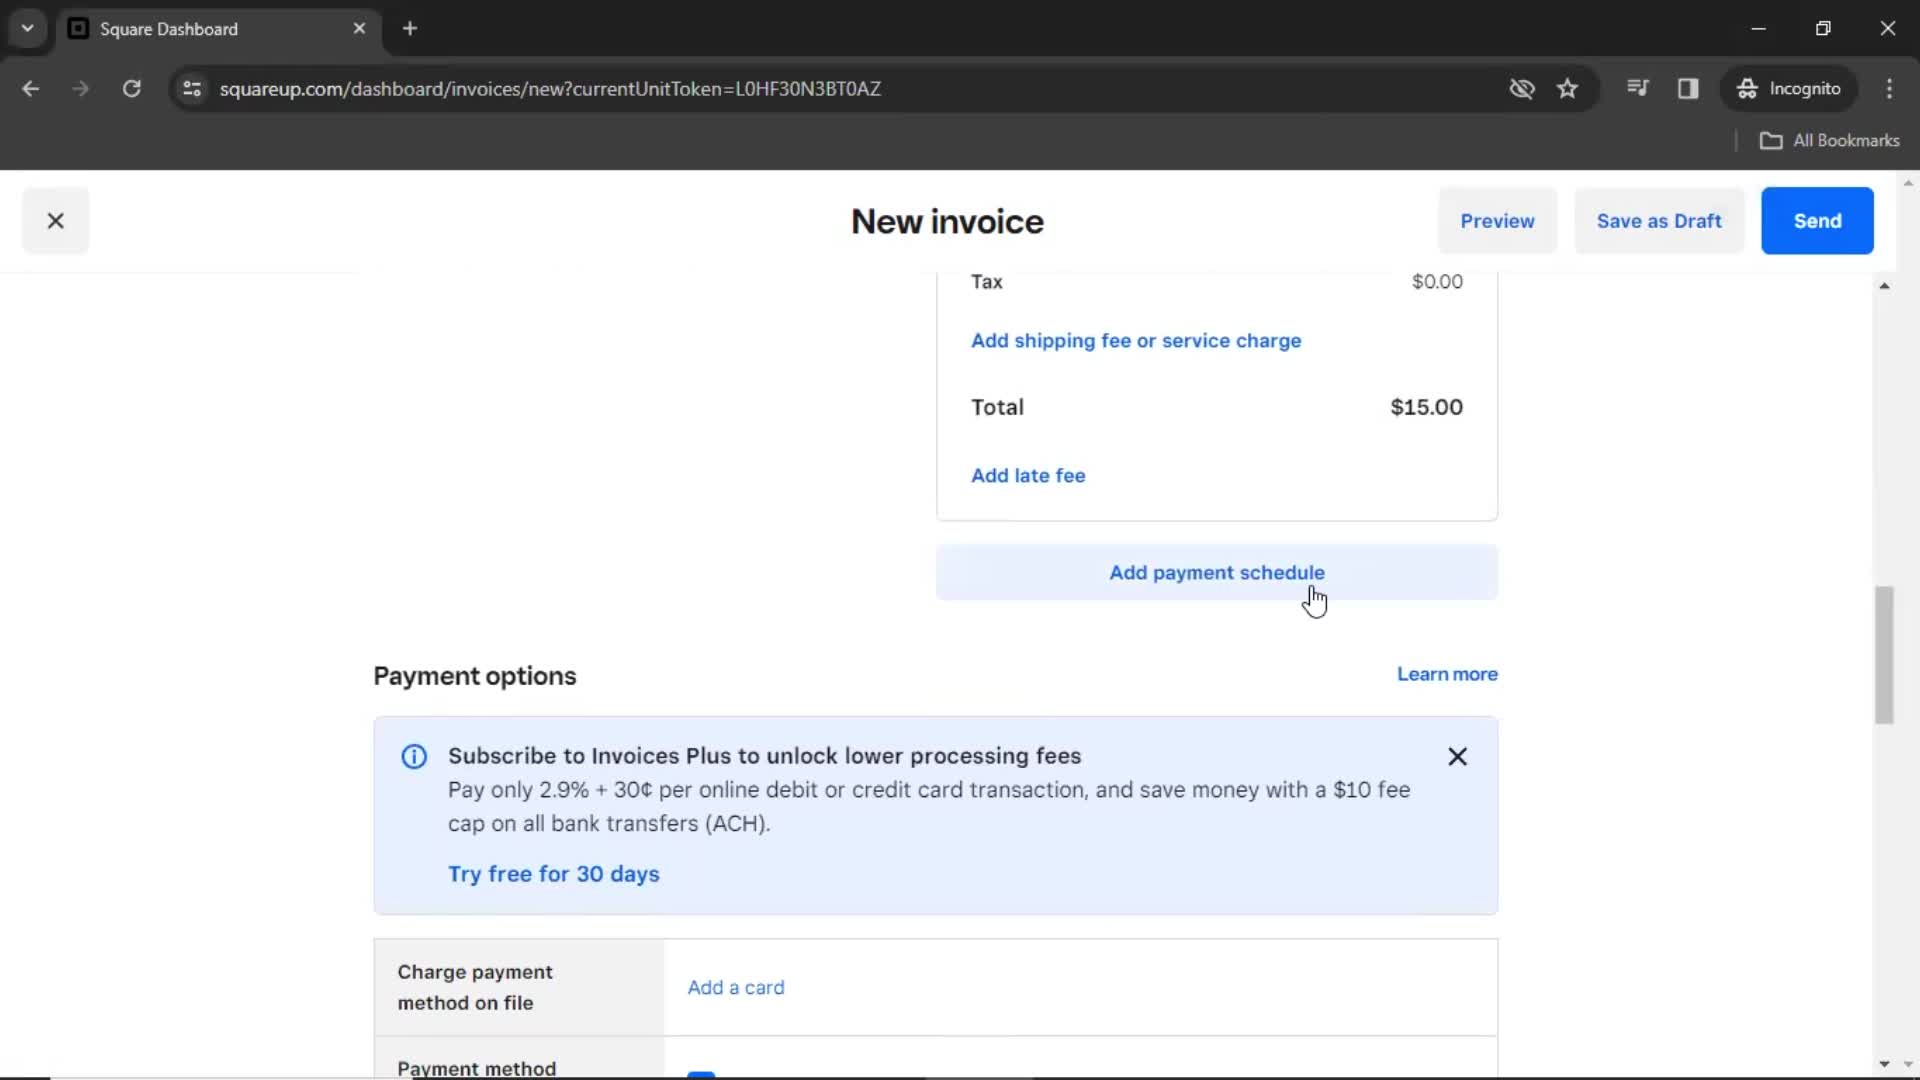Click the Incognito mode icon
This screenshot has height=1080, width=1920.
point(1746,88)
